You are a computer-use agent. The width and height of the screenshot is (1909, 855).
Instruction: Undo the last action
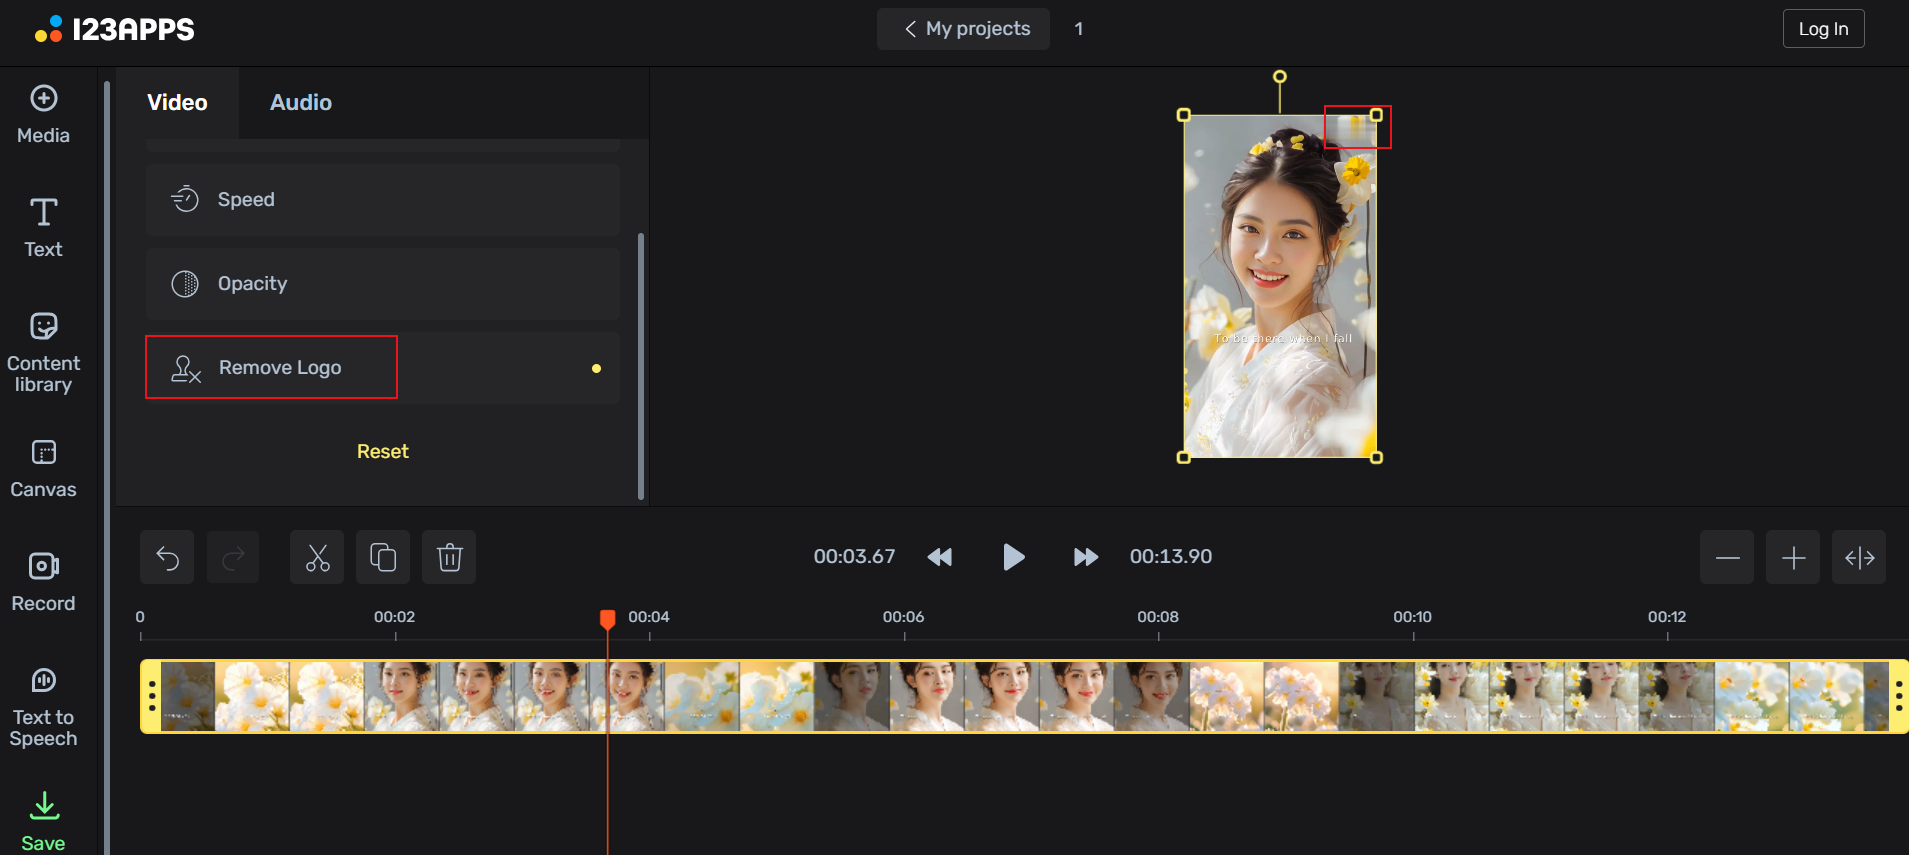point(167,557)
